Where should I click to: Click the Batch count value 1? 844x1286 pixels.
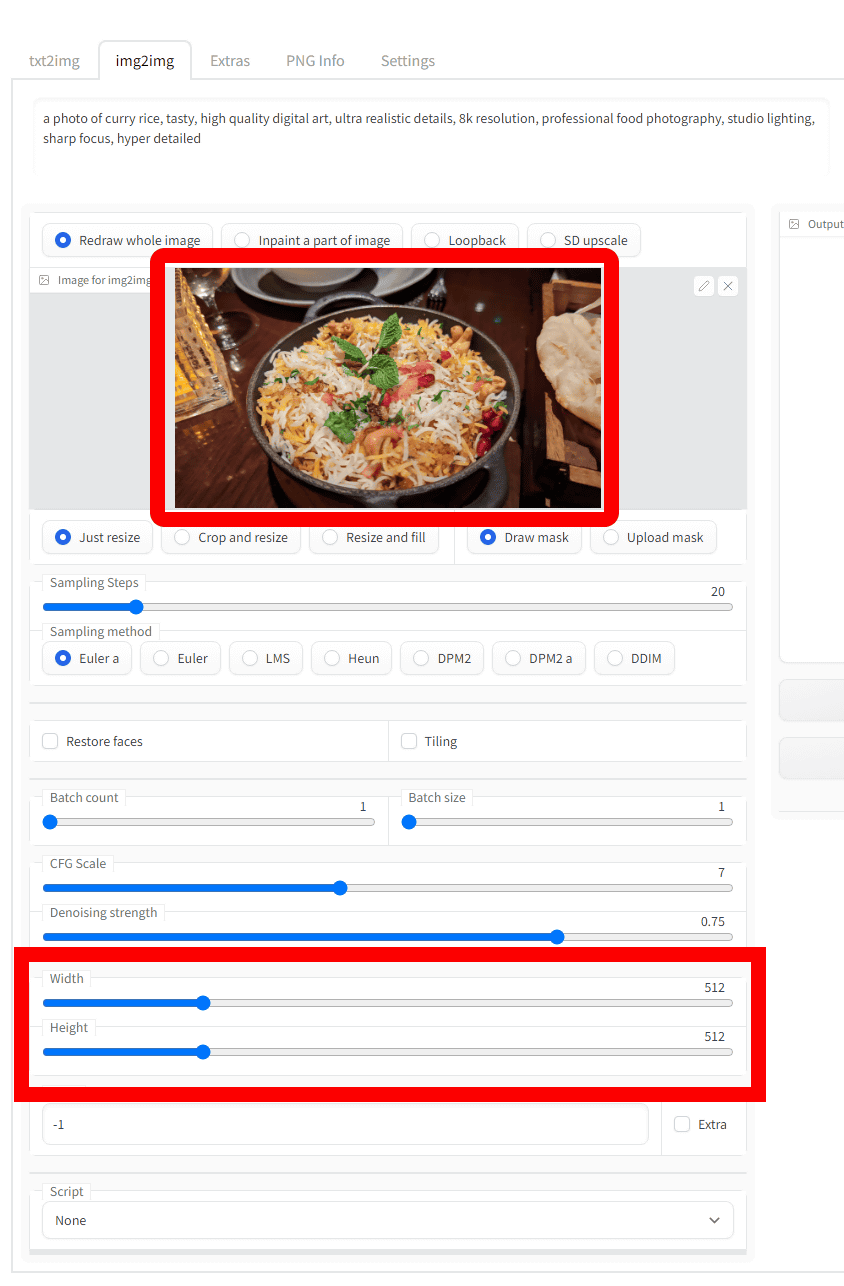coord(363,806)
